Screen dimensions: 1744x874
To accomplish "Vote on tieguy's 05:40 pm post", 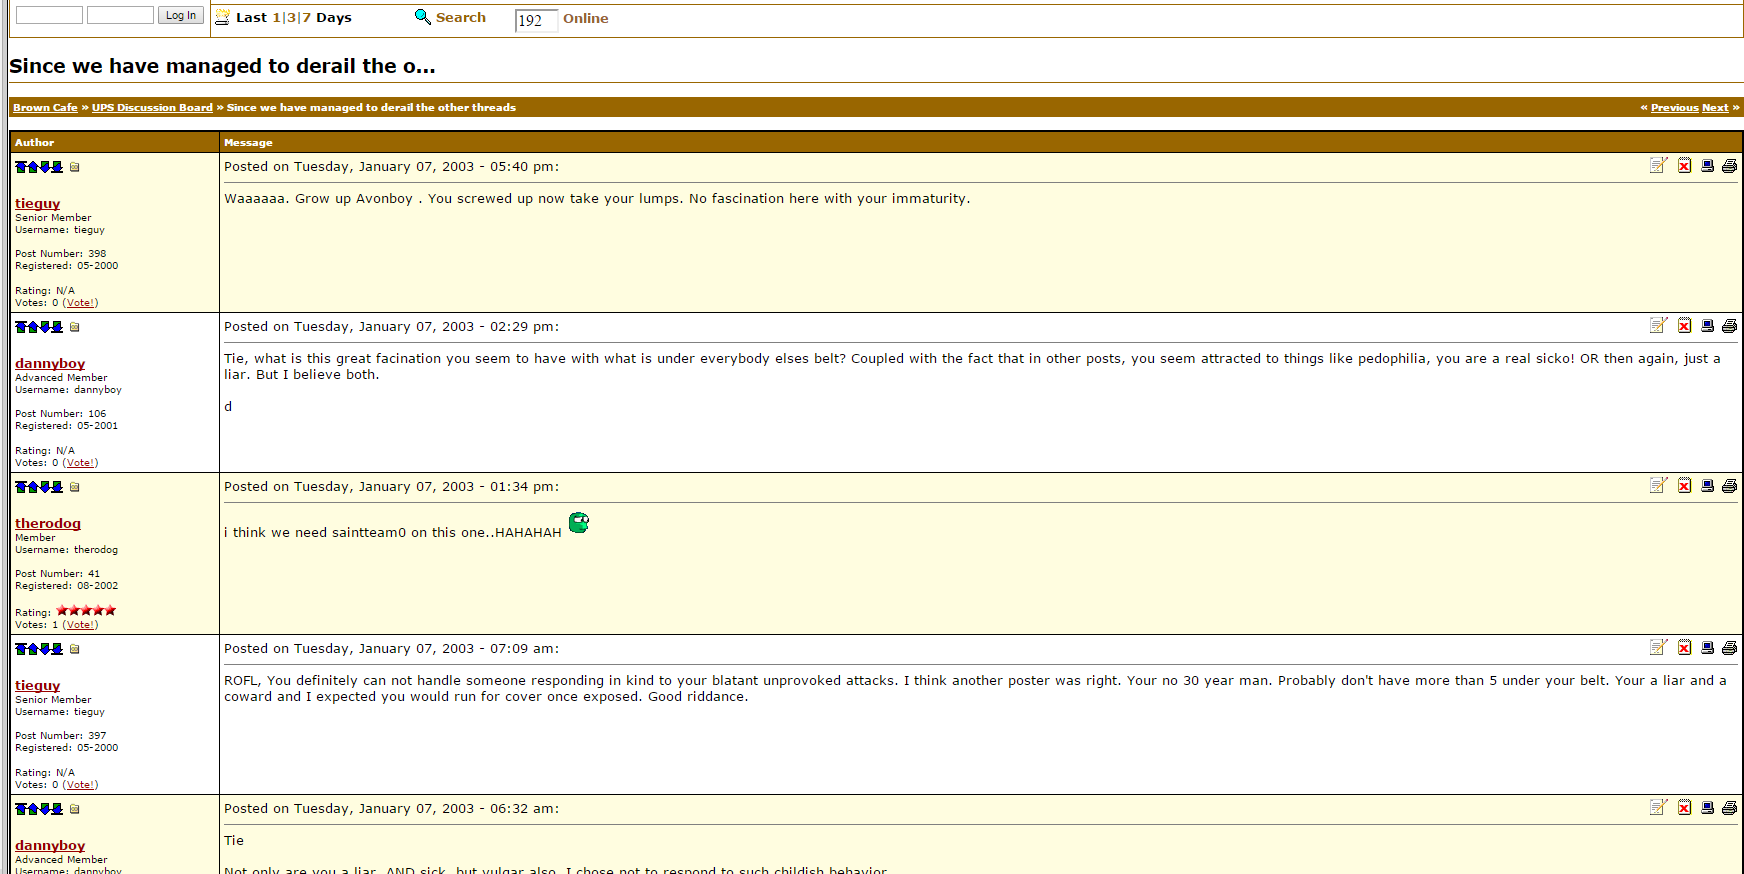I will (80, 303).
